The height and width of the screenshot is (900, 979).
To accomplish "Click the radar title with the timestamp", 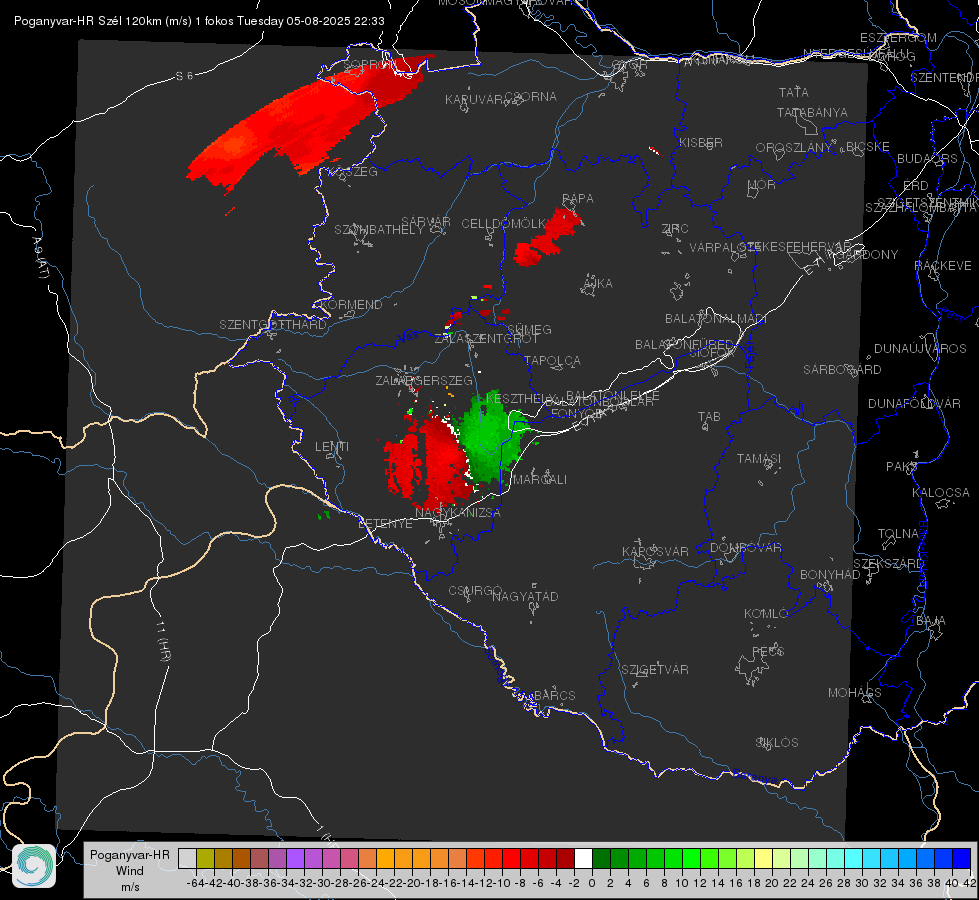I will pos(199,21).
